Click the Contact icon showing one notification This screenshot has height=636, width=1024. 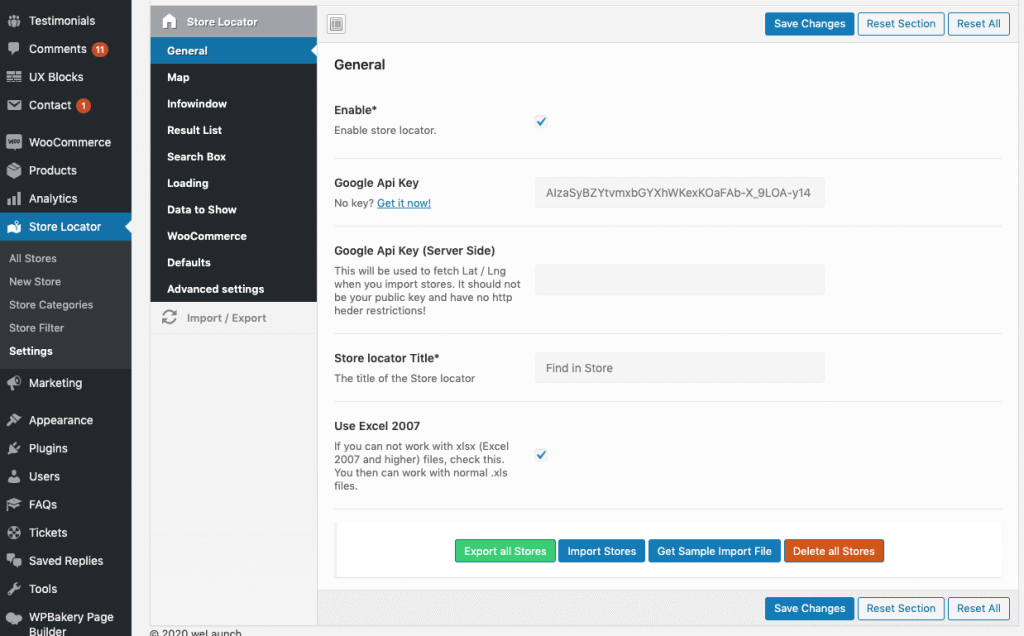pos(14,105)
